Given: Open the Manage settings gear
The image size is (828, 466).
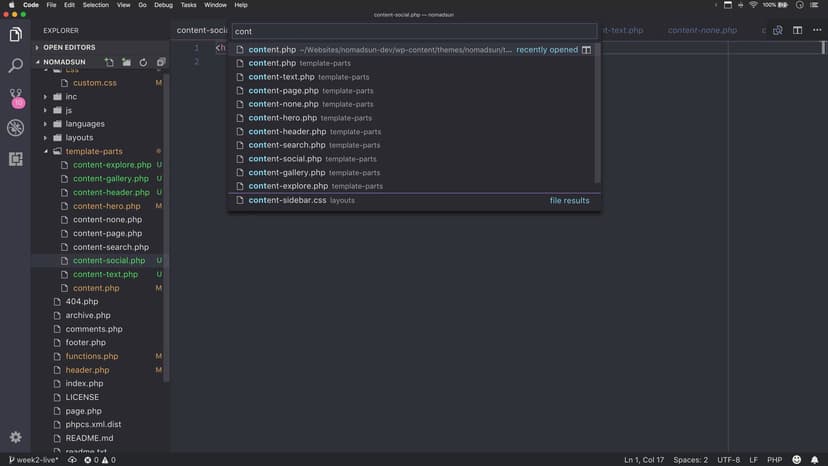Looking at the screenshot, I should [15, 437].
